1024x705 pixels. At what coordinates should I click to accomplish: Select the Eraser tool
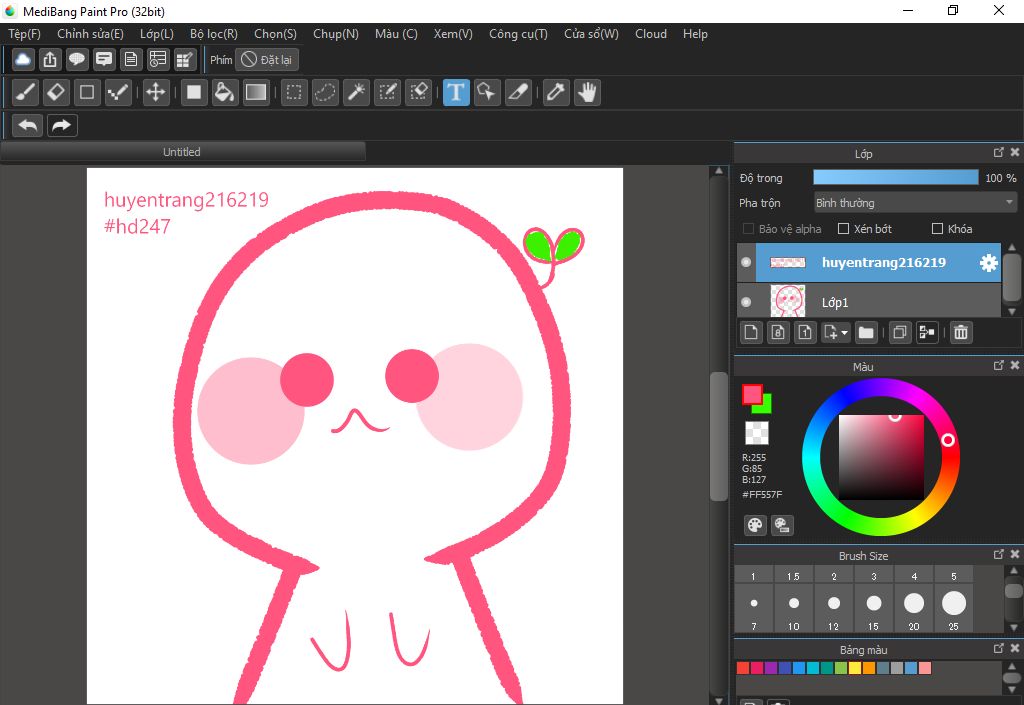click(x=56, y=93)
